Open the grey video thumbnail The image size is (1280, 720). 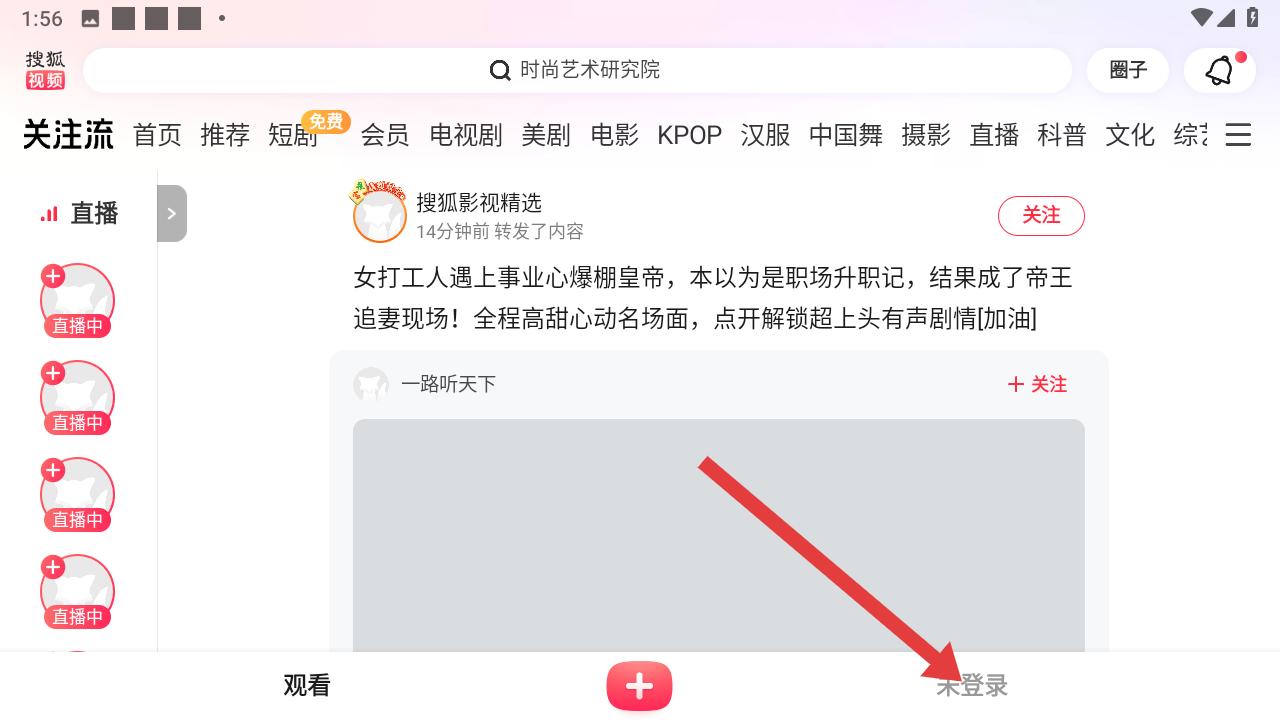(719, 536)
